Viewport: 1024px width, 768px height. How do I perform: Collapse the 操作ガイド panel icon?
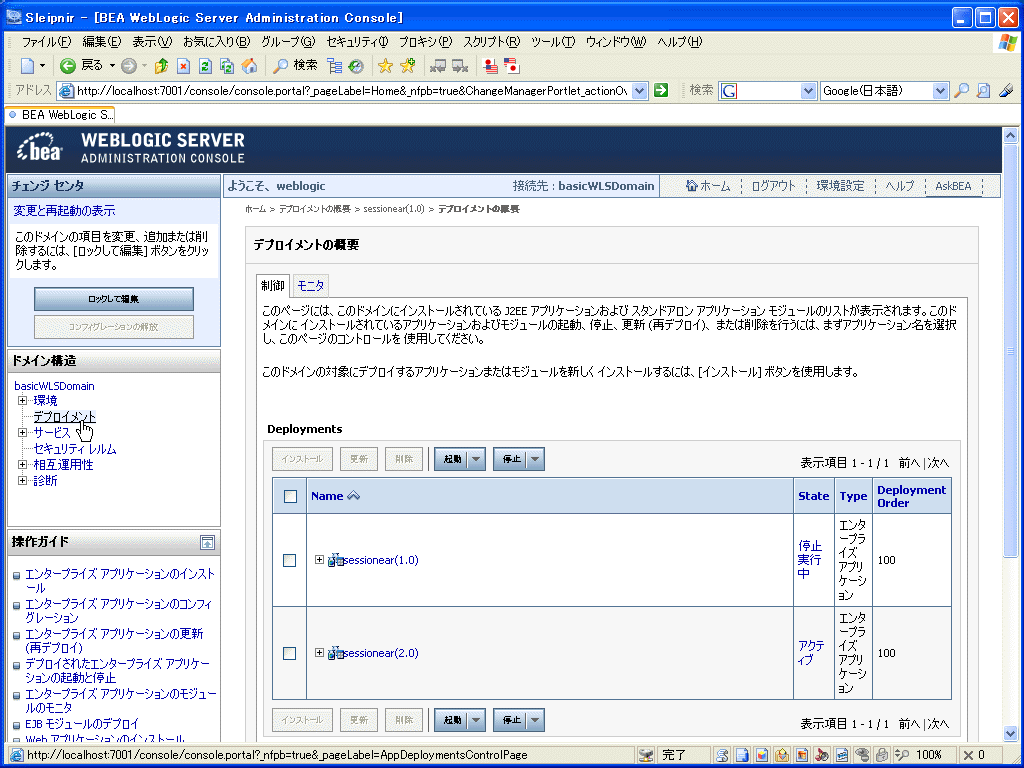[207, 542]
